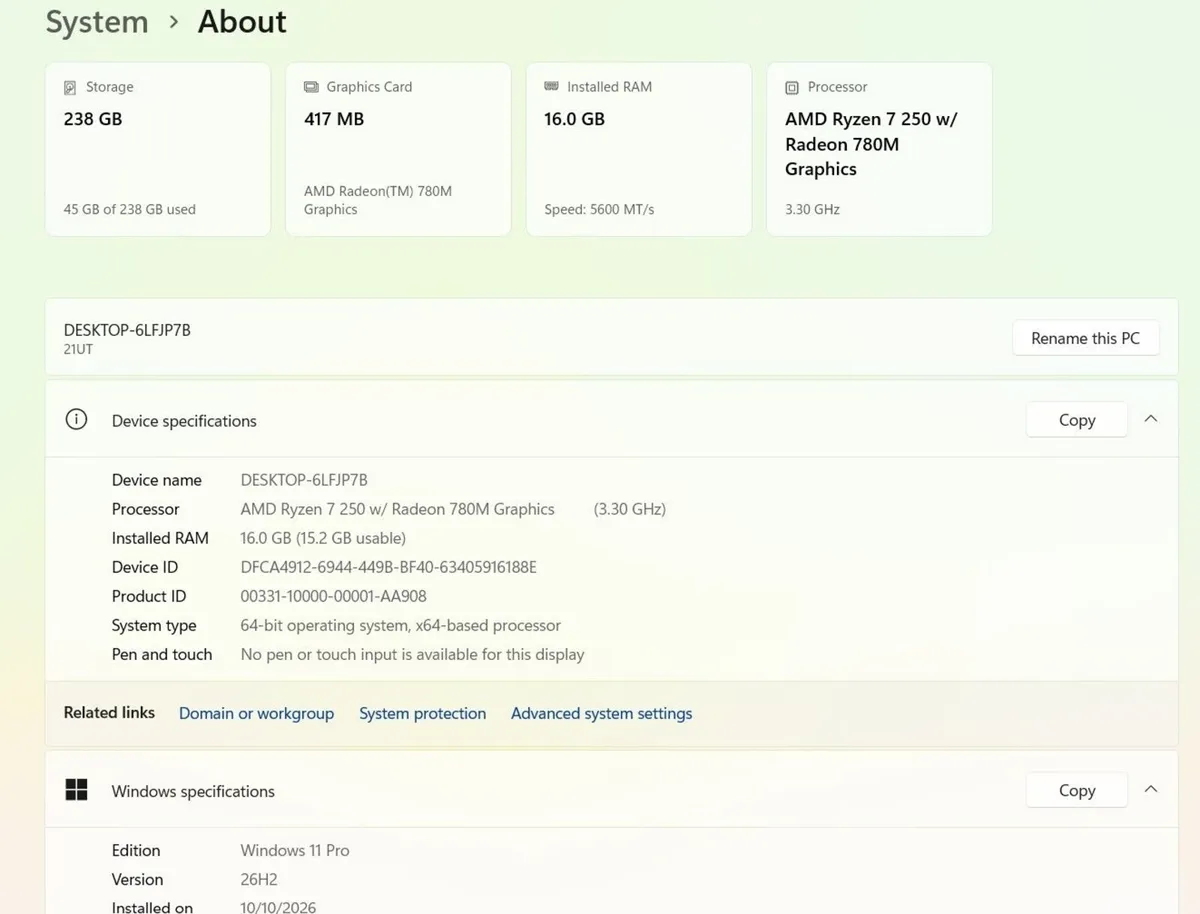Viewport: 1200px width, 914px height.
Task: Open the 238 GB Storage card
Action: [158, 149]
